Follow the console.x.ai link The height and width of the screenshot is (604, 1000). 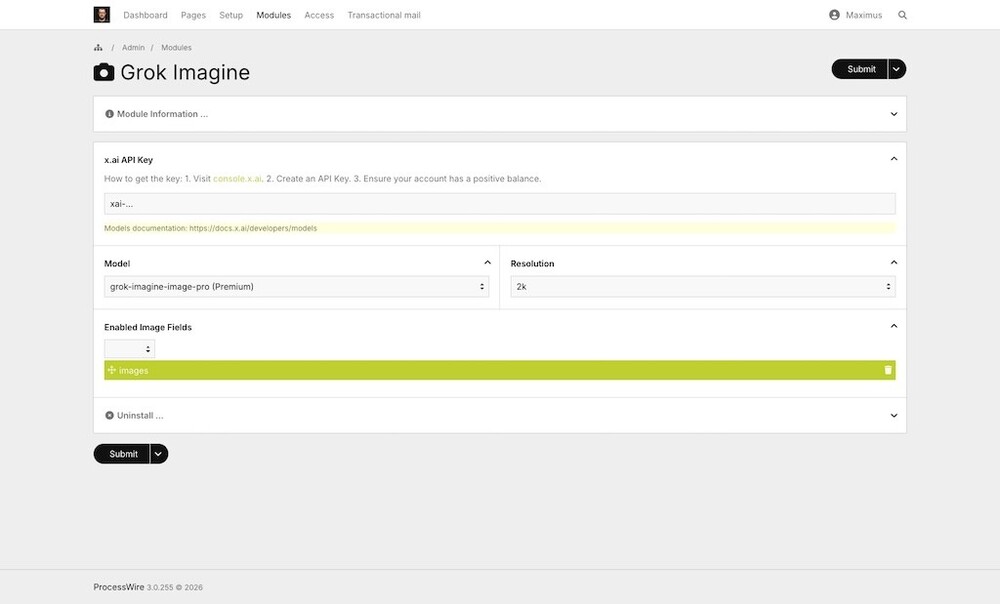[x=237, y=179]
